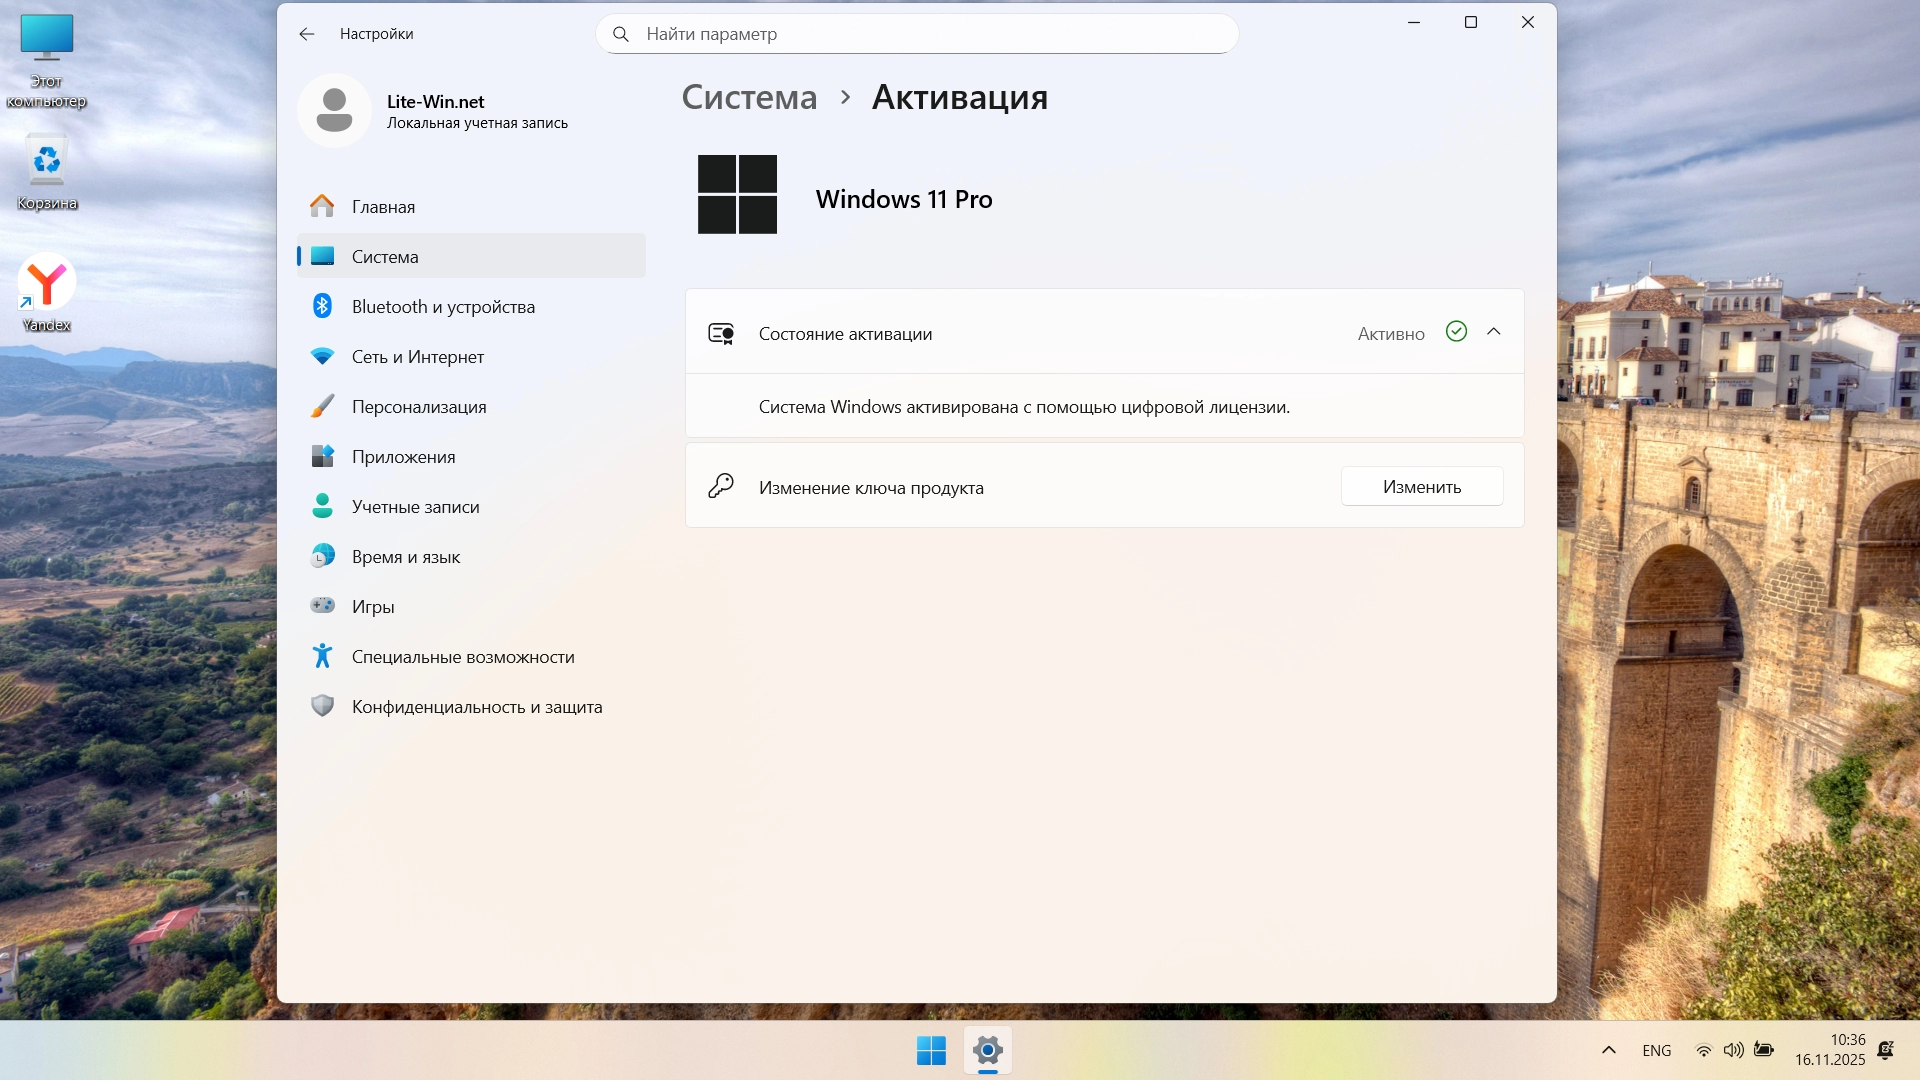Click the Конфиденциальность и защита shield icon
Screen dimensions: 1920x1080
pos(322,707)
